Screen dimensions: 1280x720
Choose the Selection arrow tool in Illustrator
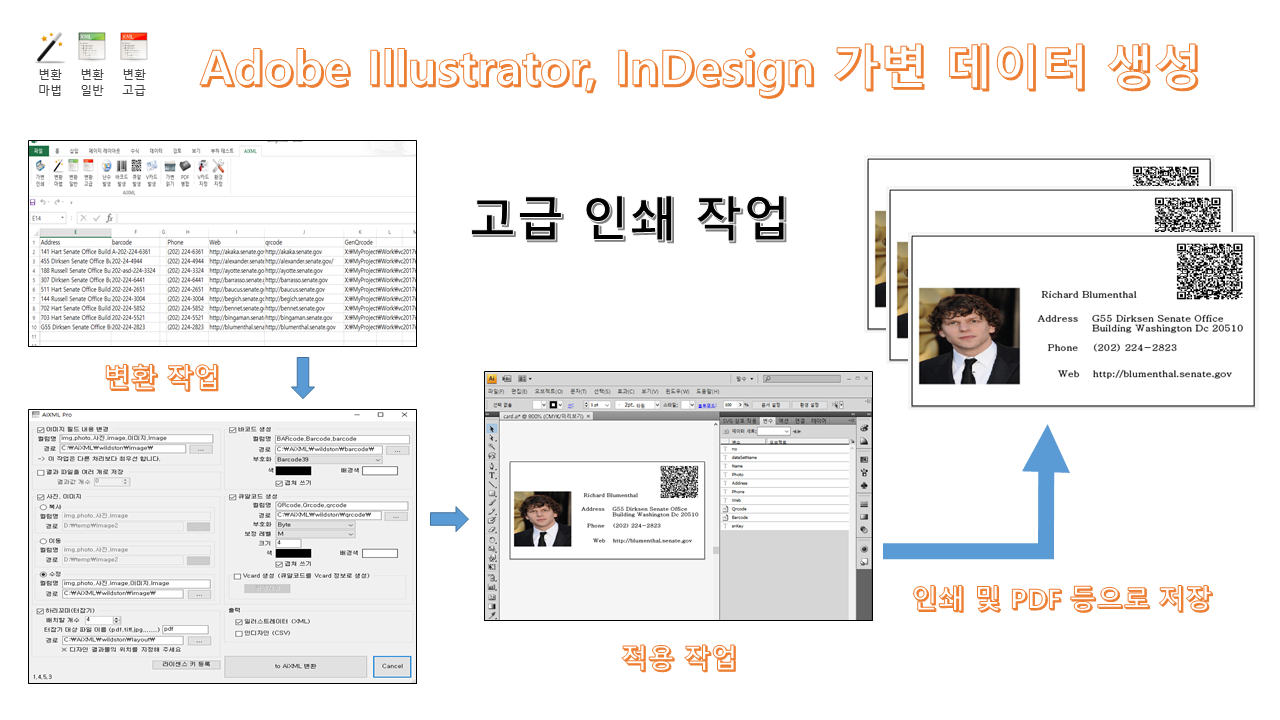(491, 429)
